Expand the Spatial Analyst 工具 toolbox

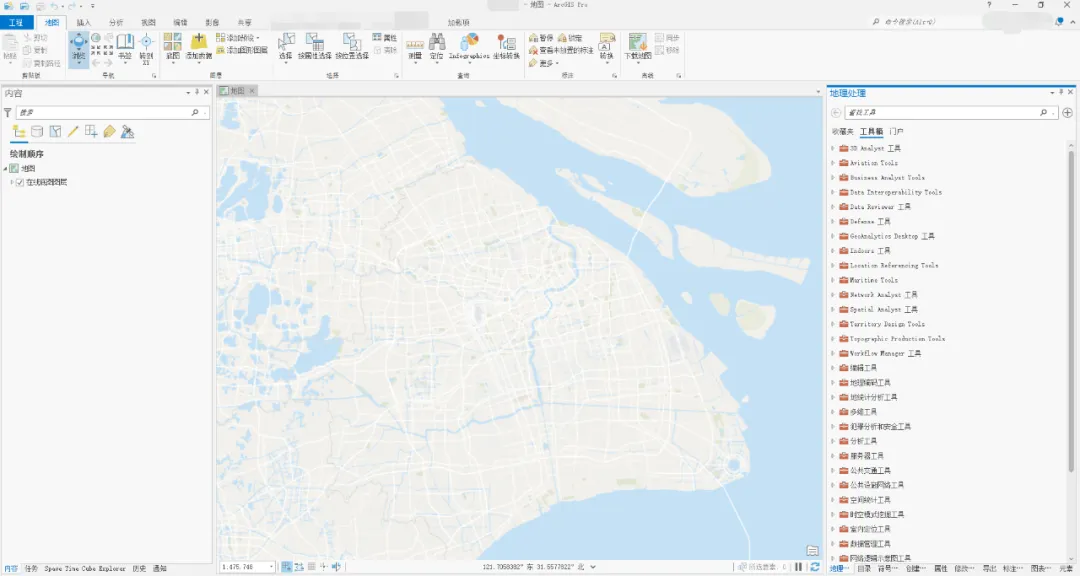coord(833,309)
